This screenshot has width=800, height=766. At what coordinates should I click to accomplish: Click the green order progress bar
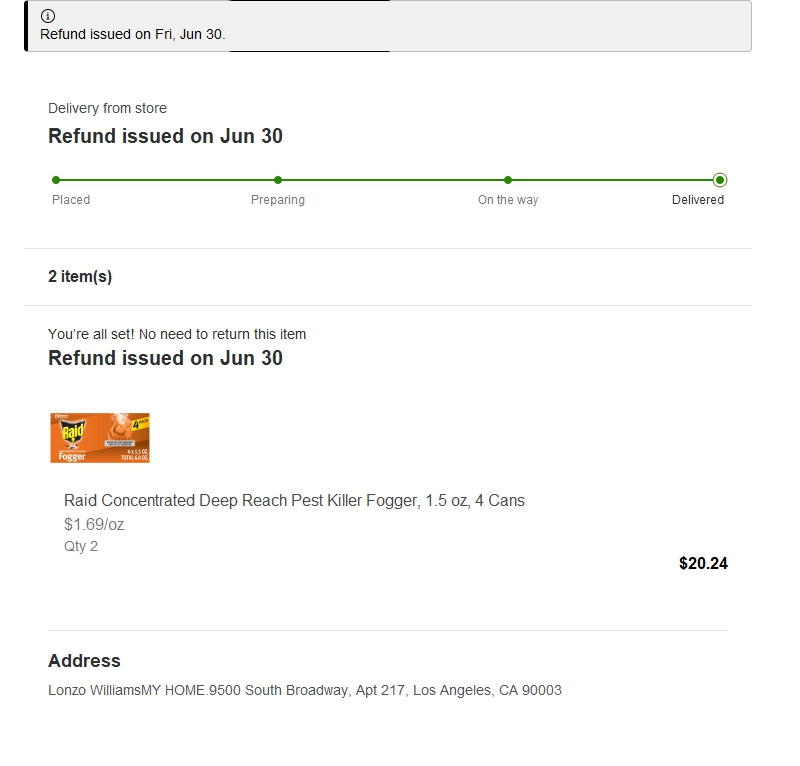point(388,180)
